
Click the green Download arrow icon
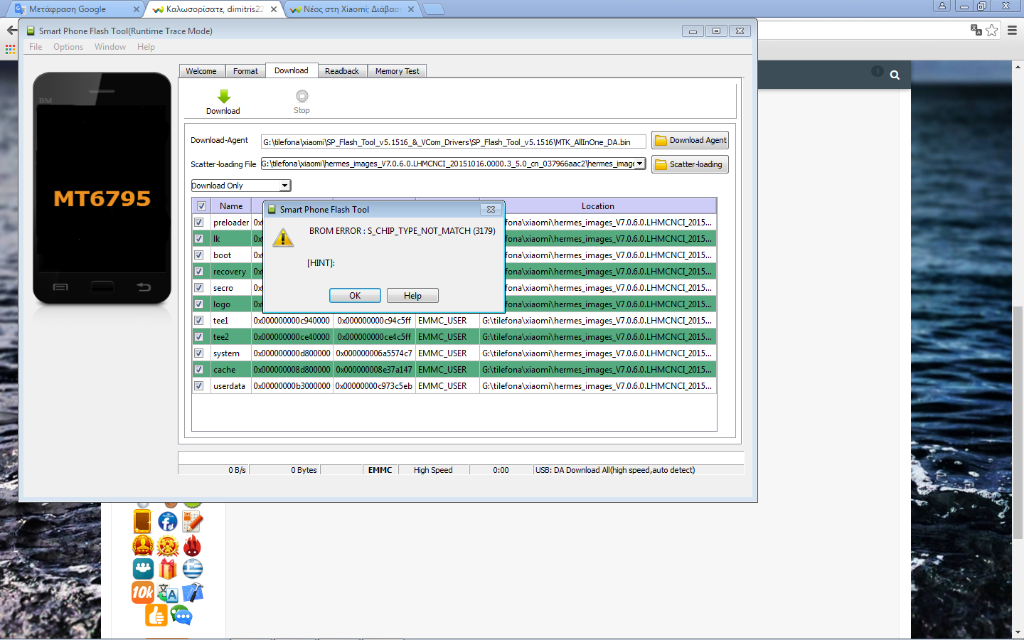click(223, 96)
